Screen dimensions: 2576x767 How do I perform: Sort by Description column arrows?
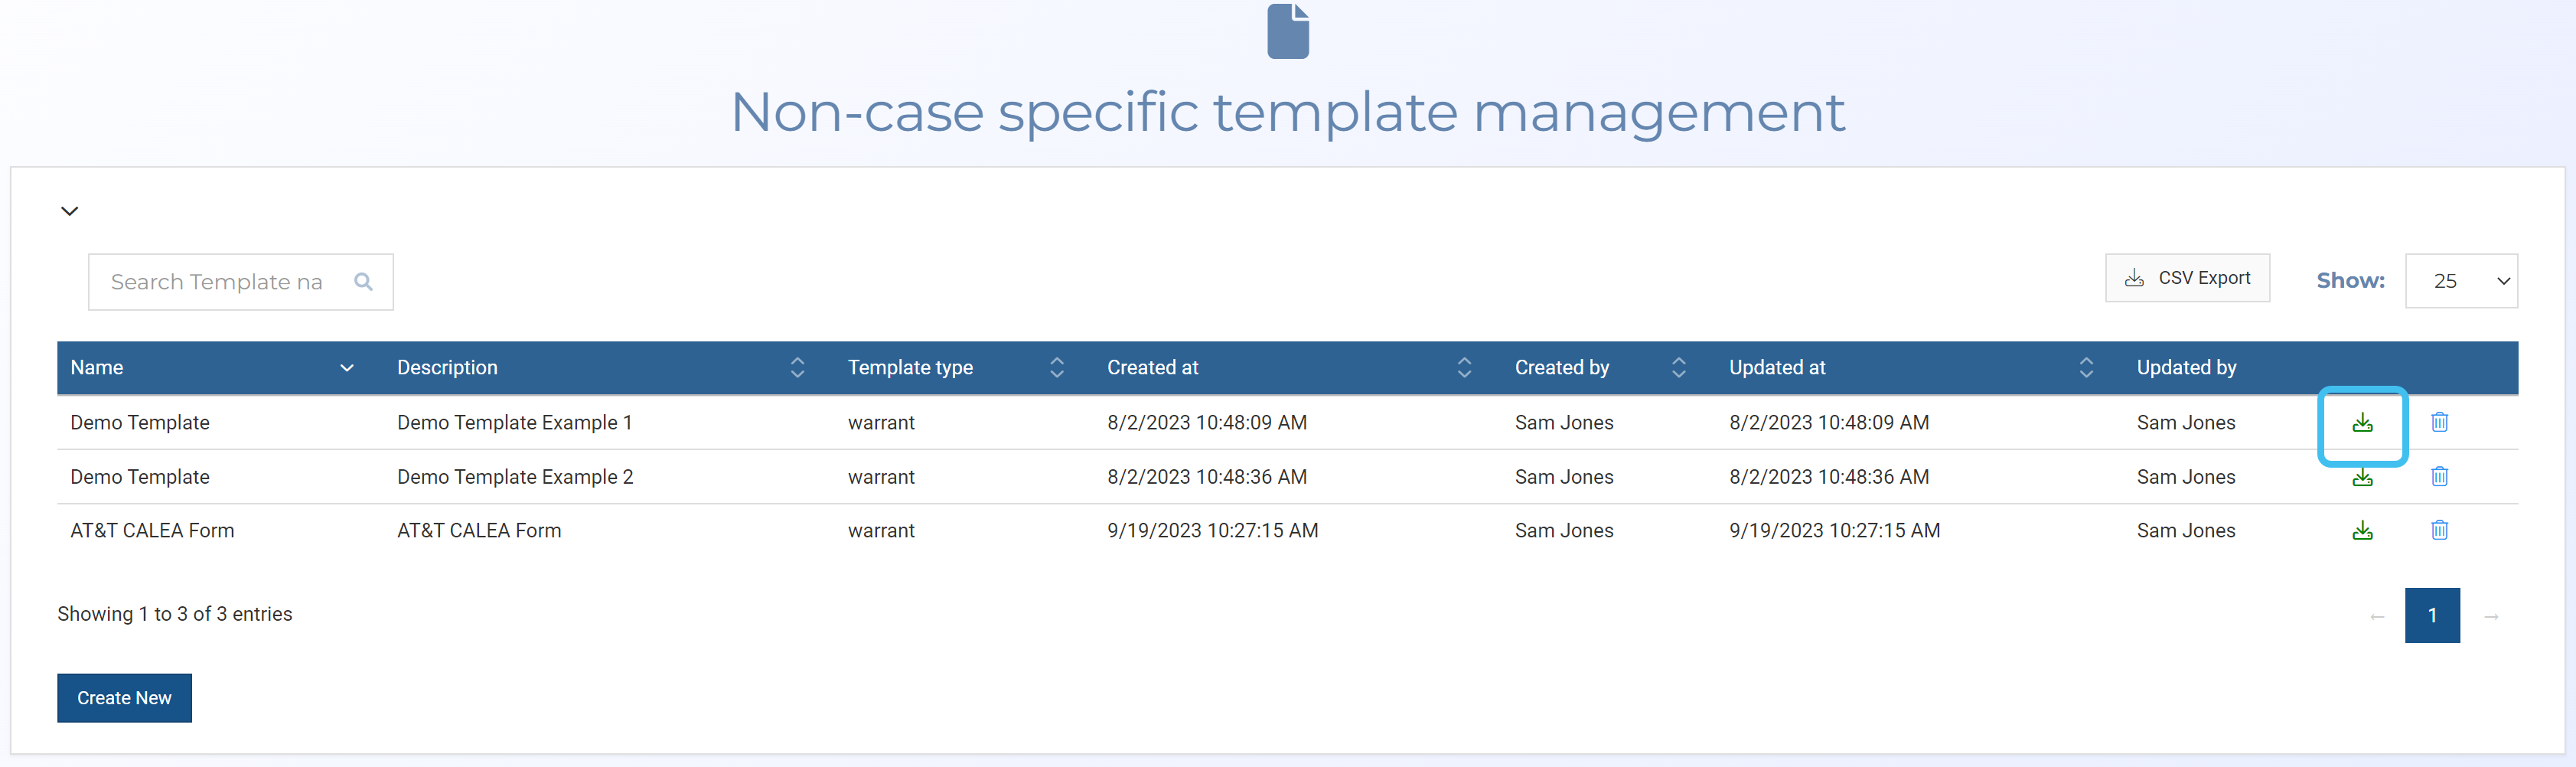(x=797, y=368)
